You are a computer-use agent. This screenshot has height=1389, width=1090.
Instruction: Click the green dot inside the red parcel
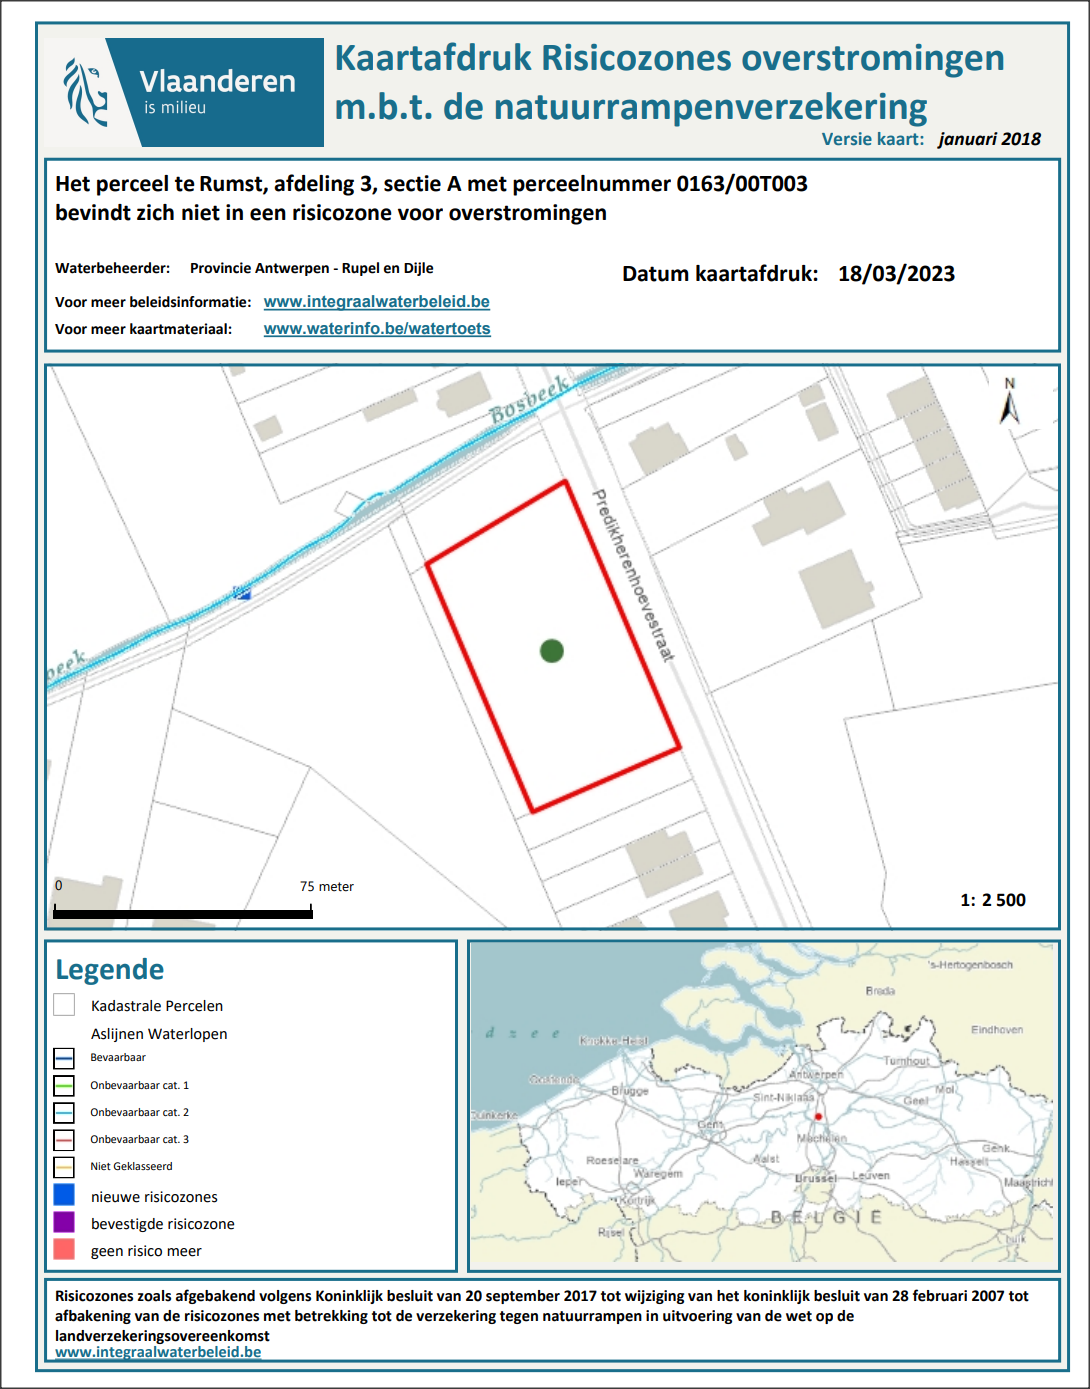[551, 651]
